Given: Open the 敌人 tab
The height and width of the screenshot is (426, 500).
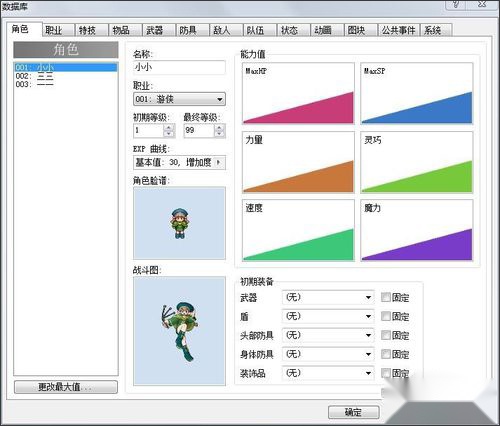Looking at the screenshot, I should coord(226,30).
